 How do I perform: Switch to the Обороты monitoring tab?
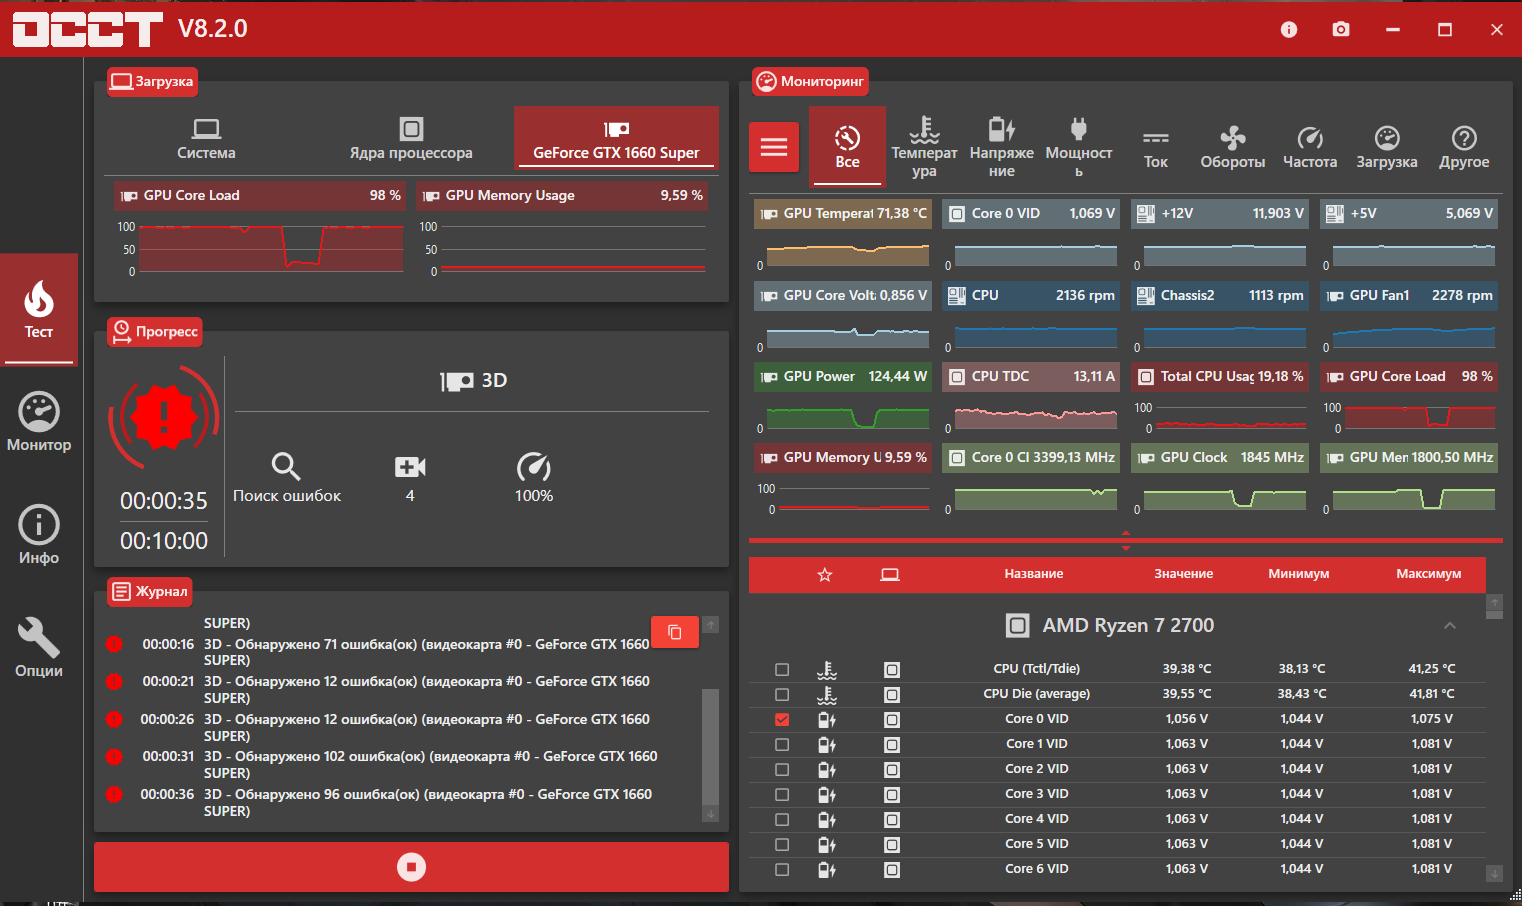[x=1232, y=147]
